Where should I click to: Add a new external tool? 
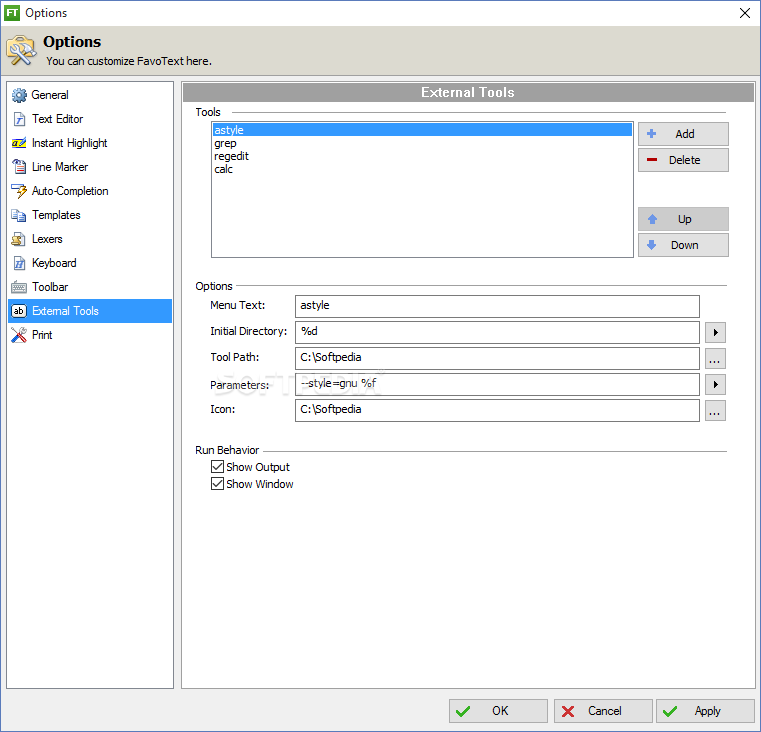click(683, 134)
